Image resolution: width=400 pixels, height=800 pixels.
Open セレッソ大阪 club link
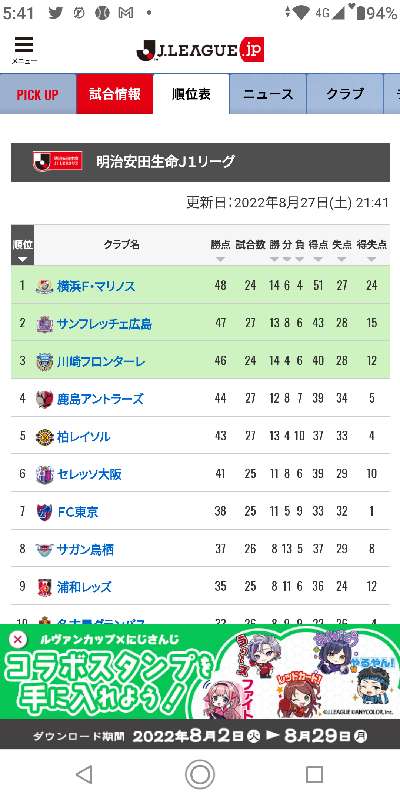coord(89,474)
